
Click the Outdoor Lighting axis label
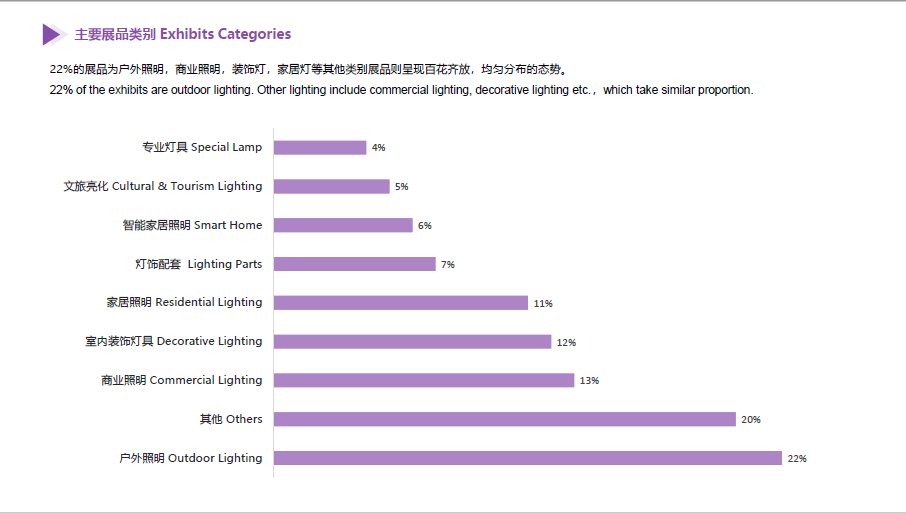(x=191, y=458)
